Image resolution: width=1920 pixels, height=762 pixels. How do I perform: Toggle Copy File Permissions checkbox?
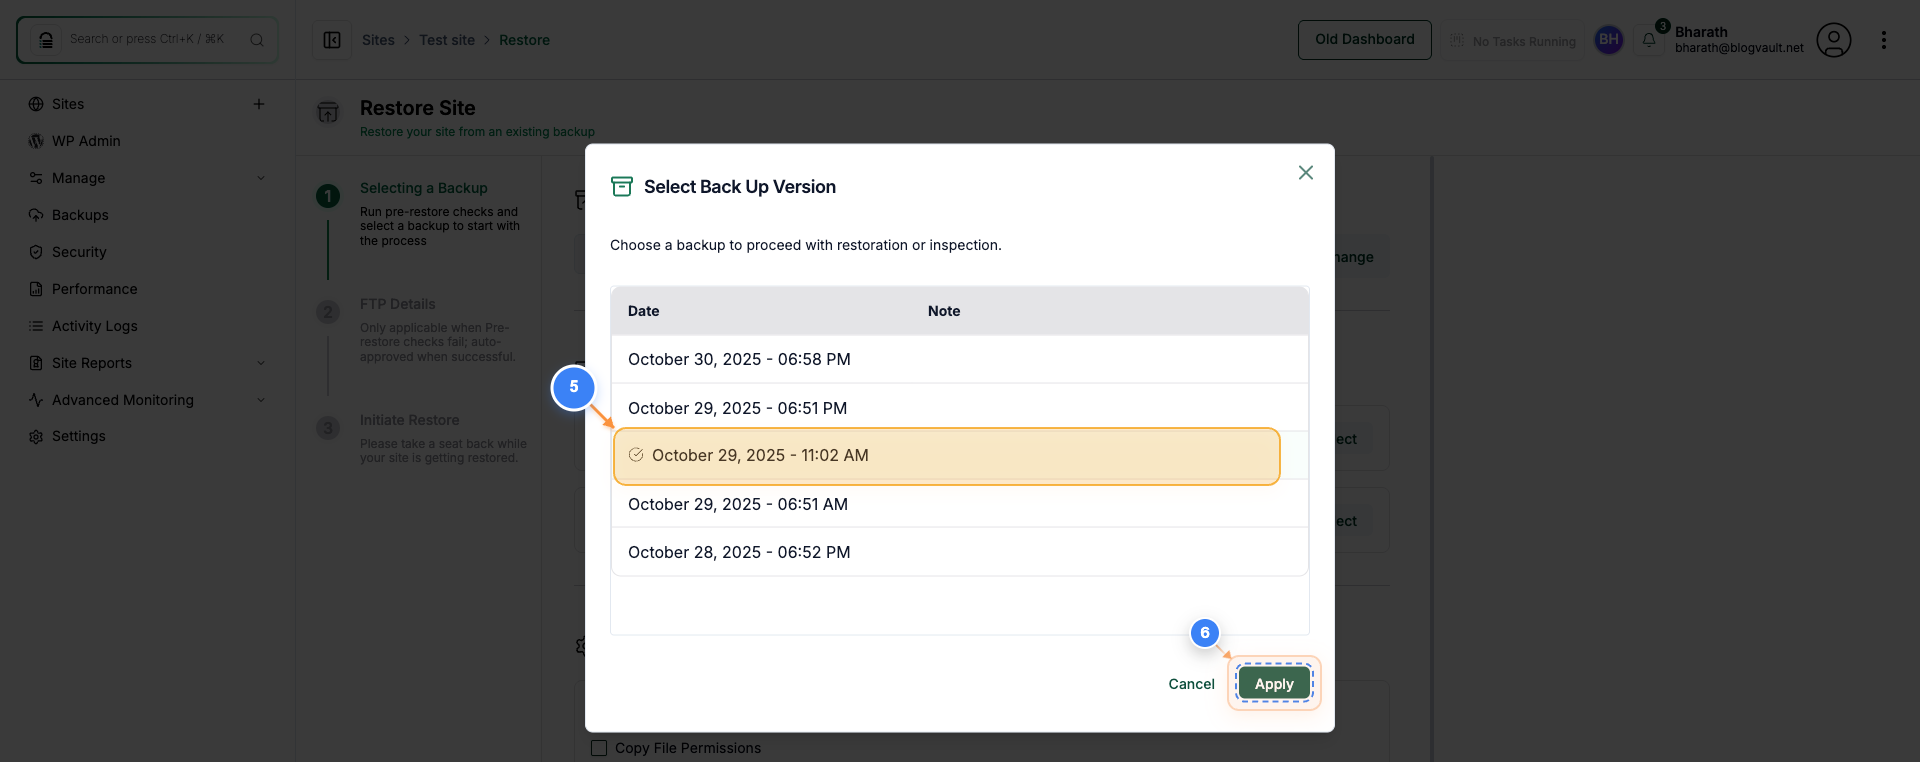tap(599, 748)
